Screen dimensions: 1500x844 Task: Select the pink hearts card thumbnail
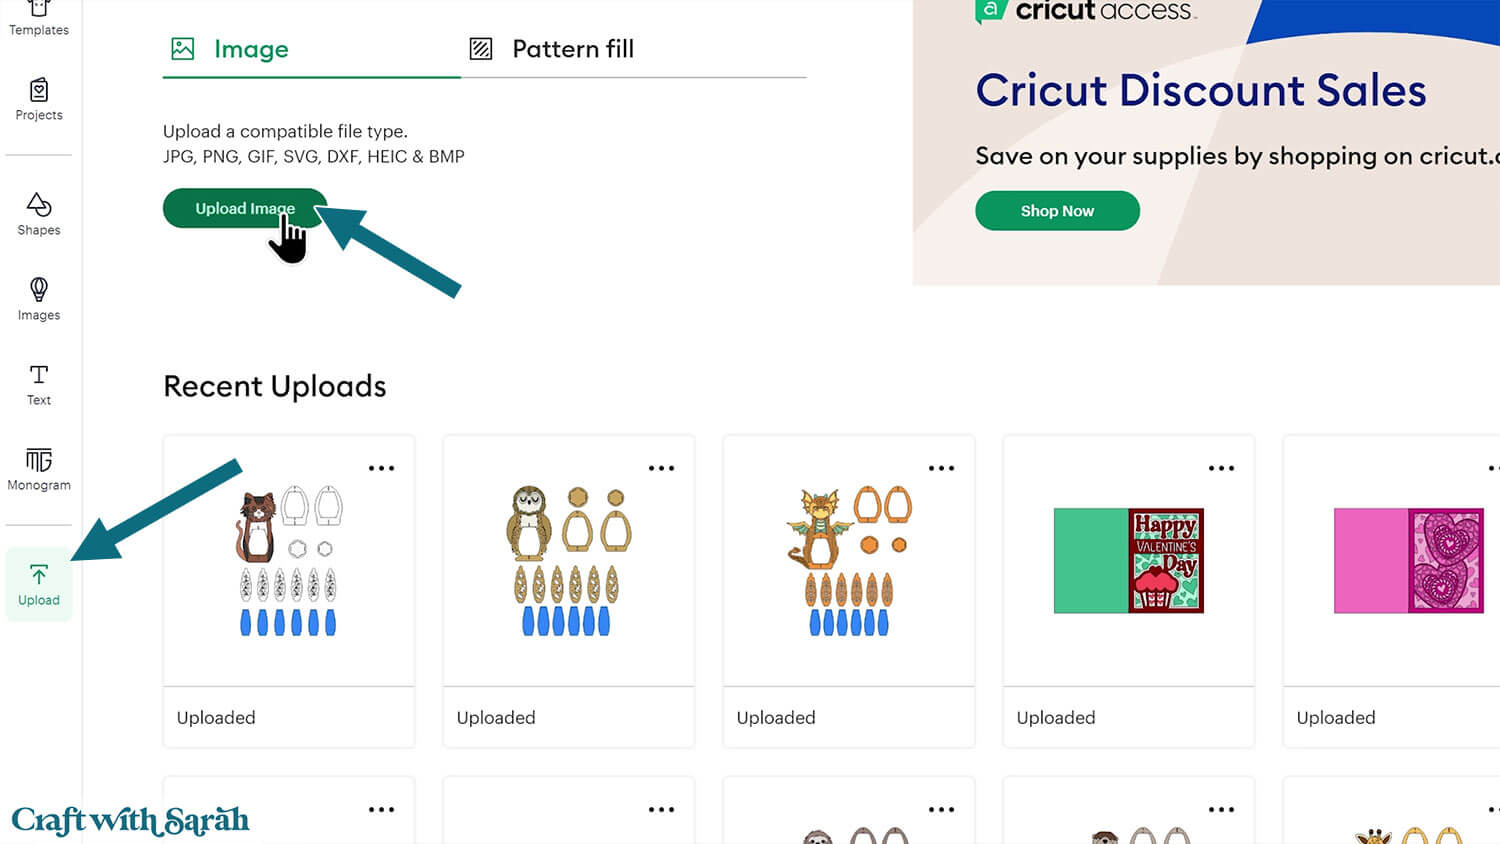pos(1407,561)
